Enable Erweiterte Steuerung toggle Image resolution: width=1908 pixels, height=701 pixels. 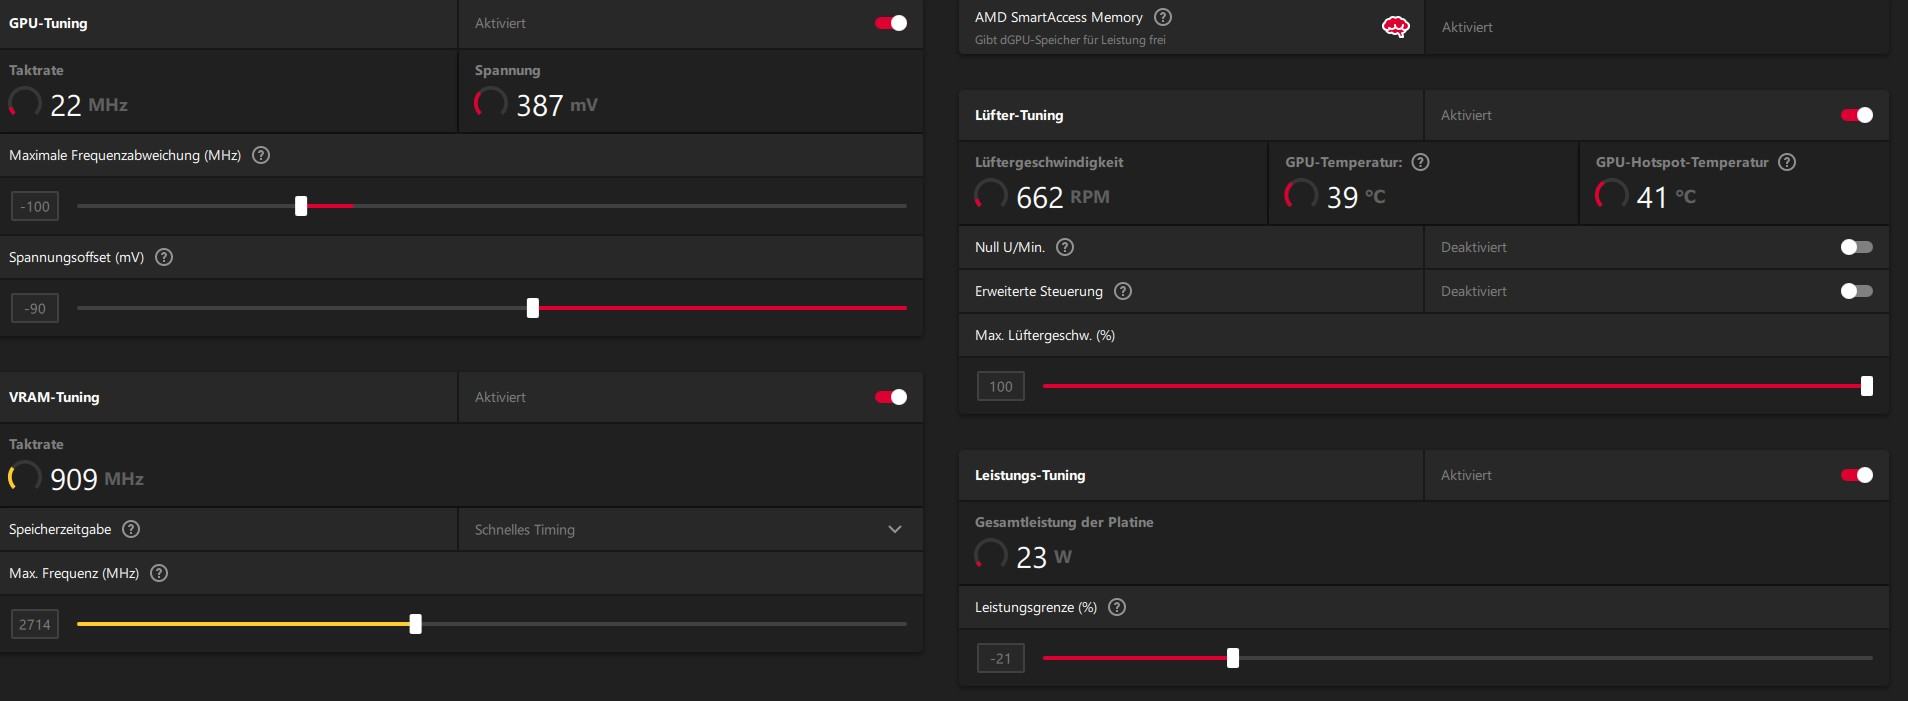[1856, 291]
